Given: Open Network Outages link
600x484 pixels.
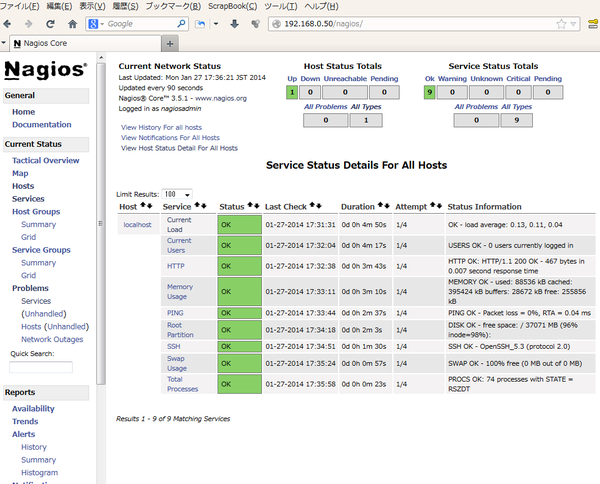Looking at the screenshot, I should click(x=52, y=339).
